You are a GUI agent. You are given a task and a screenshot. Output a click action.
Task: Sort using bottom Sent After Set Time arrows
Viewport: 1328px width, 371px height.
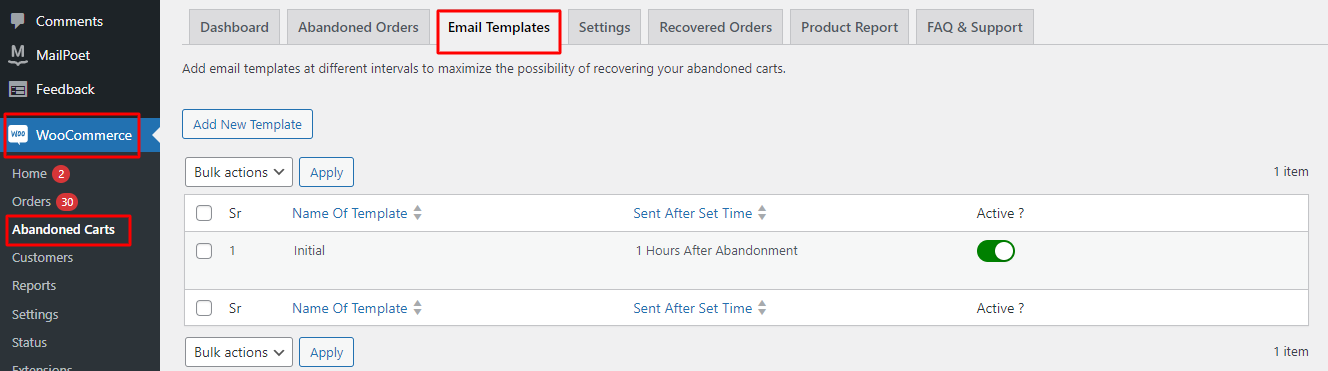pyautogui.click(x=762, y=308)
